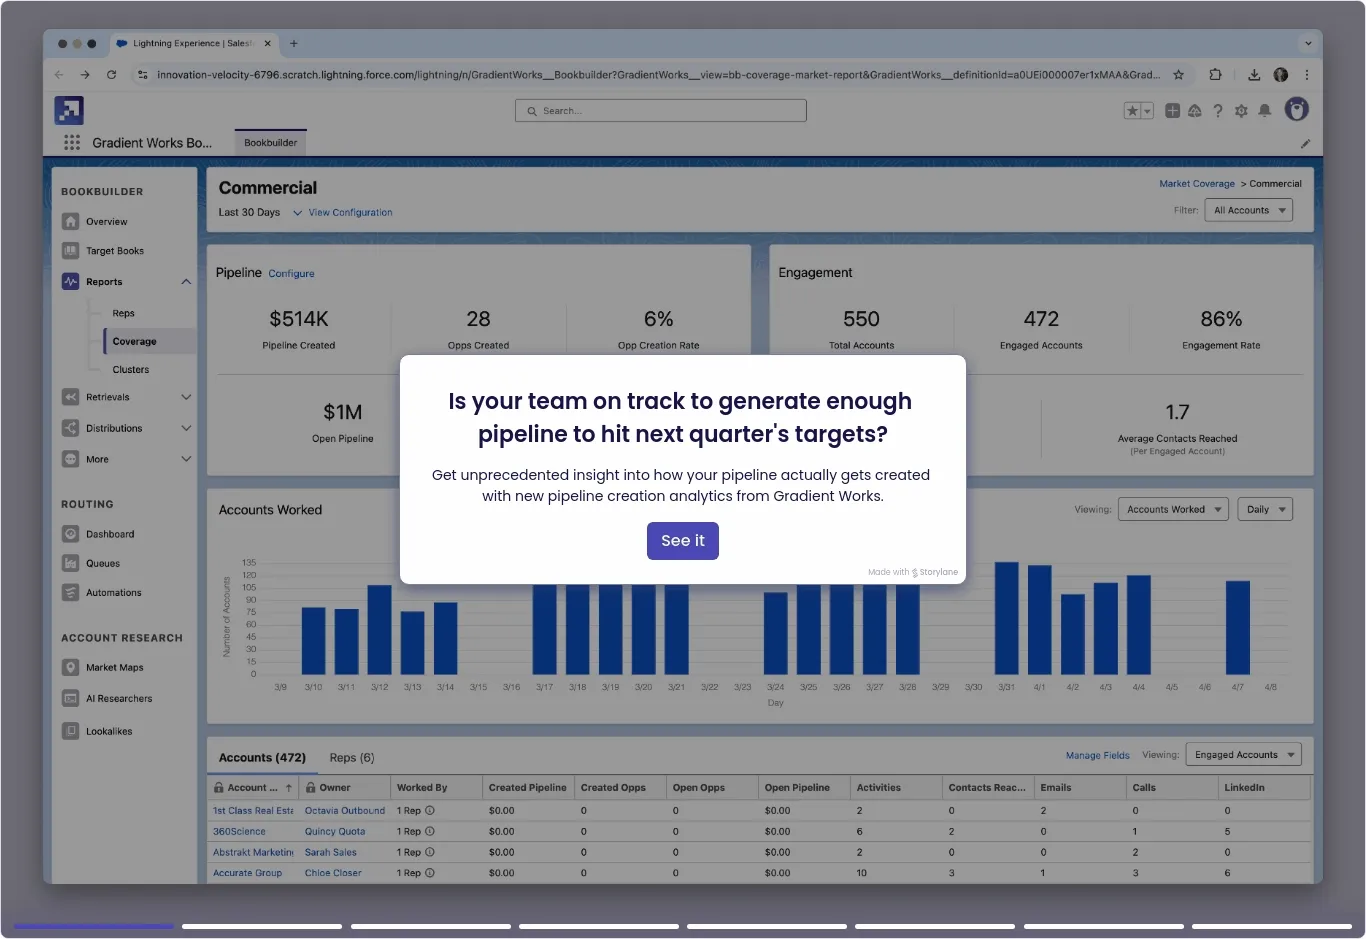Expand the Retrievals section chevron

[186, 397]
